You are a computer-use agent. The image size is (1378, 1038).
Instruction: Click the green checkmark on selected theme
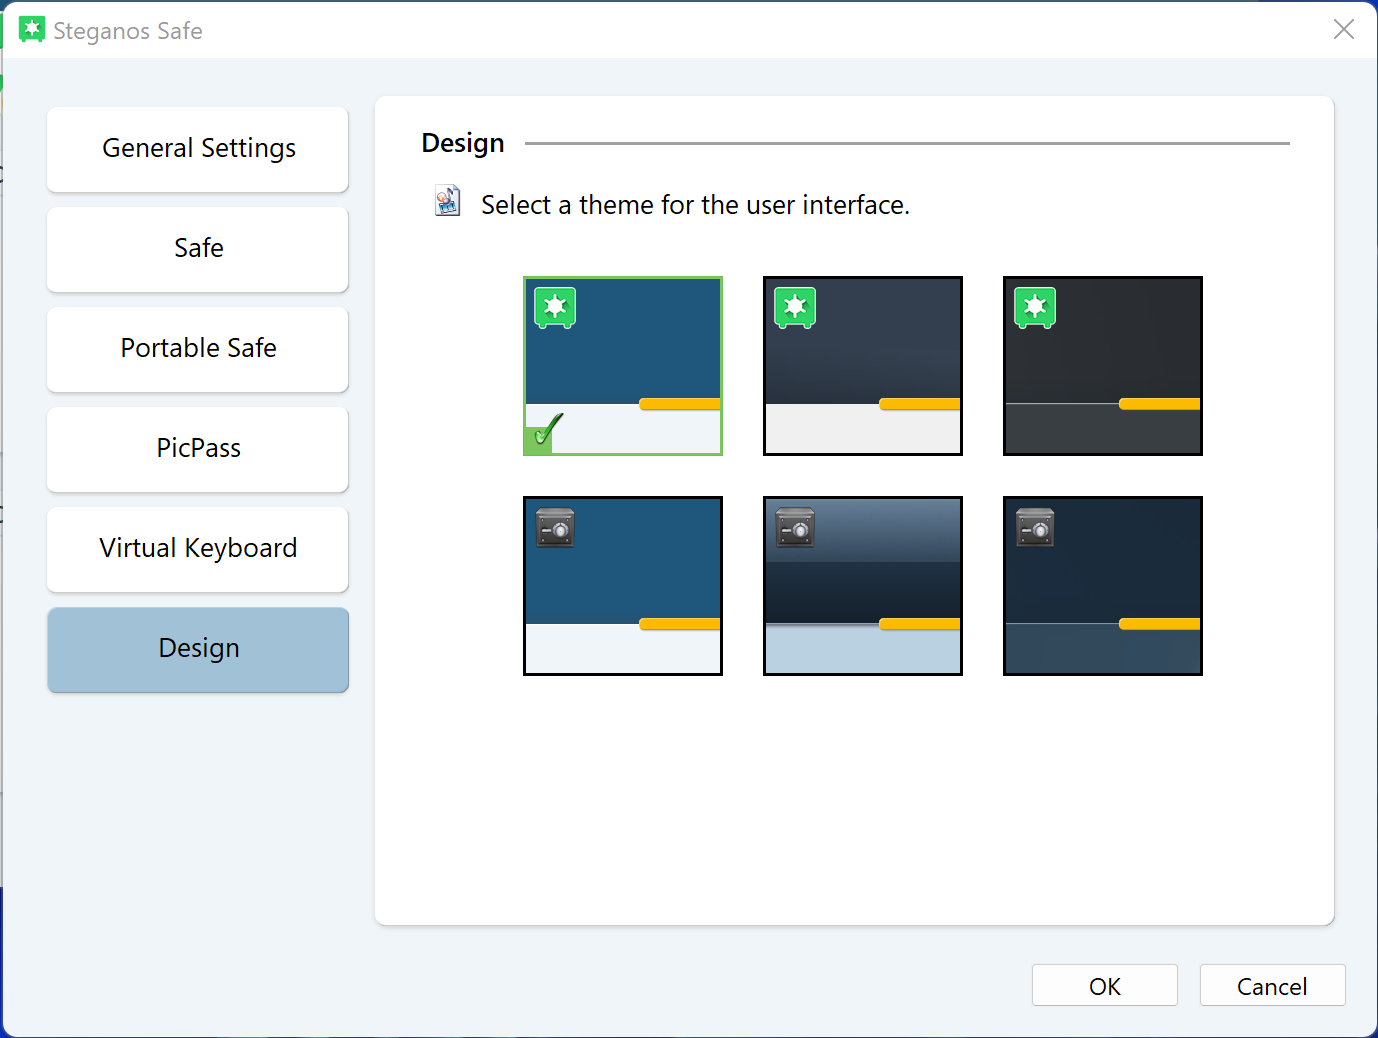point(545,432)
